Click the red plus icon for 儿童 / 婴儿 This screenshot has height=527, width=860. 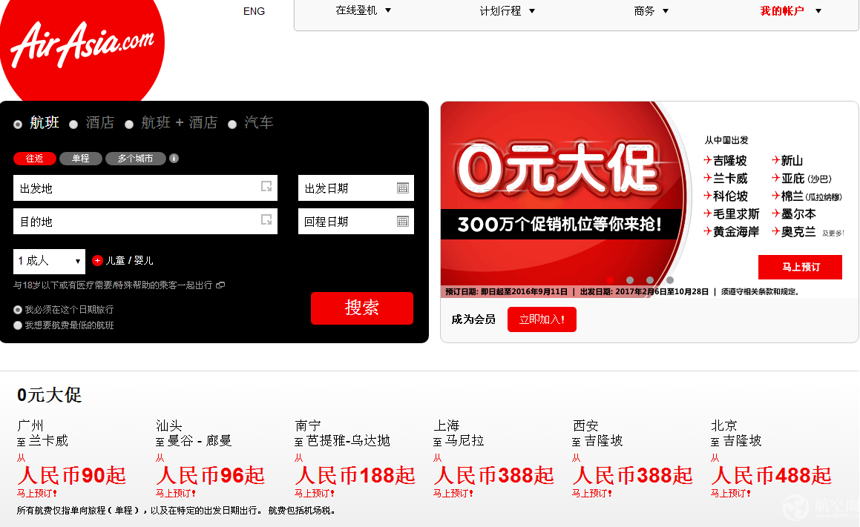click(x=97, y=260)
